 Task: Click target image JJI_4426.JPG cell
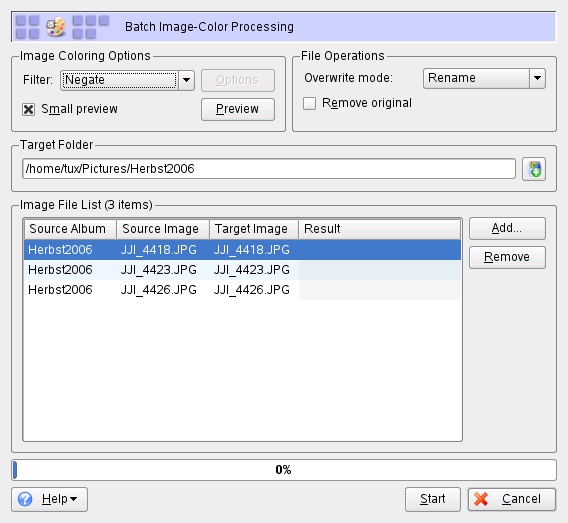(x=252, y=290)
